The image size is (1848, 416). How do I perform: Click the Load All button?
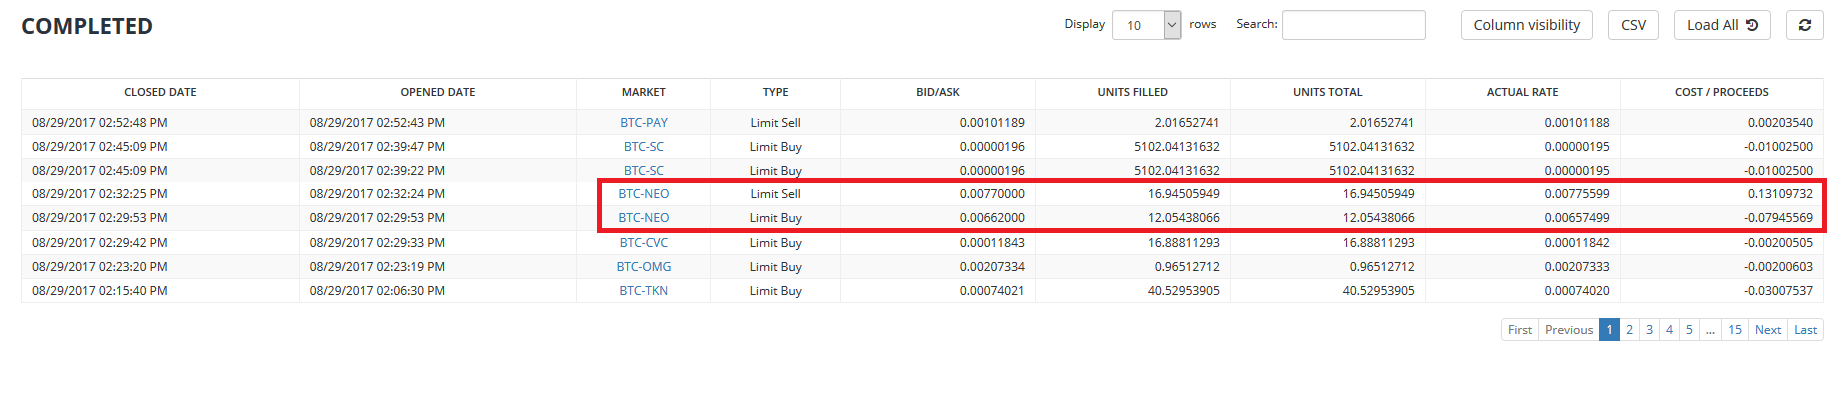tap(1722, 25)
